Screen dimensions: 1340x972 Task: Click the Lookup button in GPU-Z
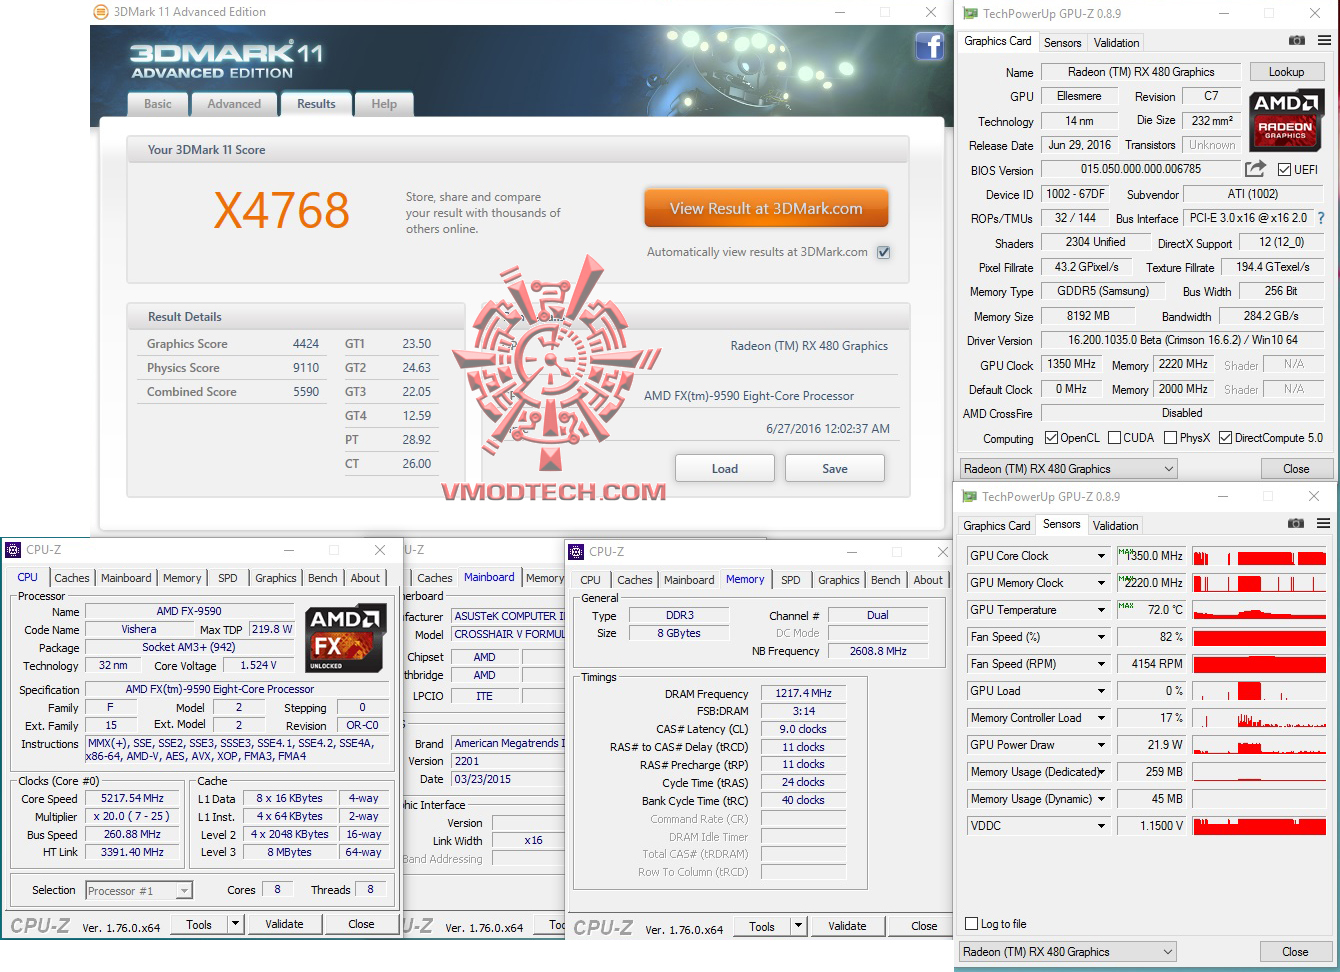[1286, 72]
